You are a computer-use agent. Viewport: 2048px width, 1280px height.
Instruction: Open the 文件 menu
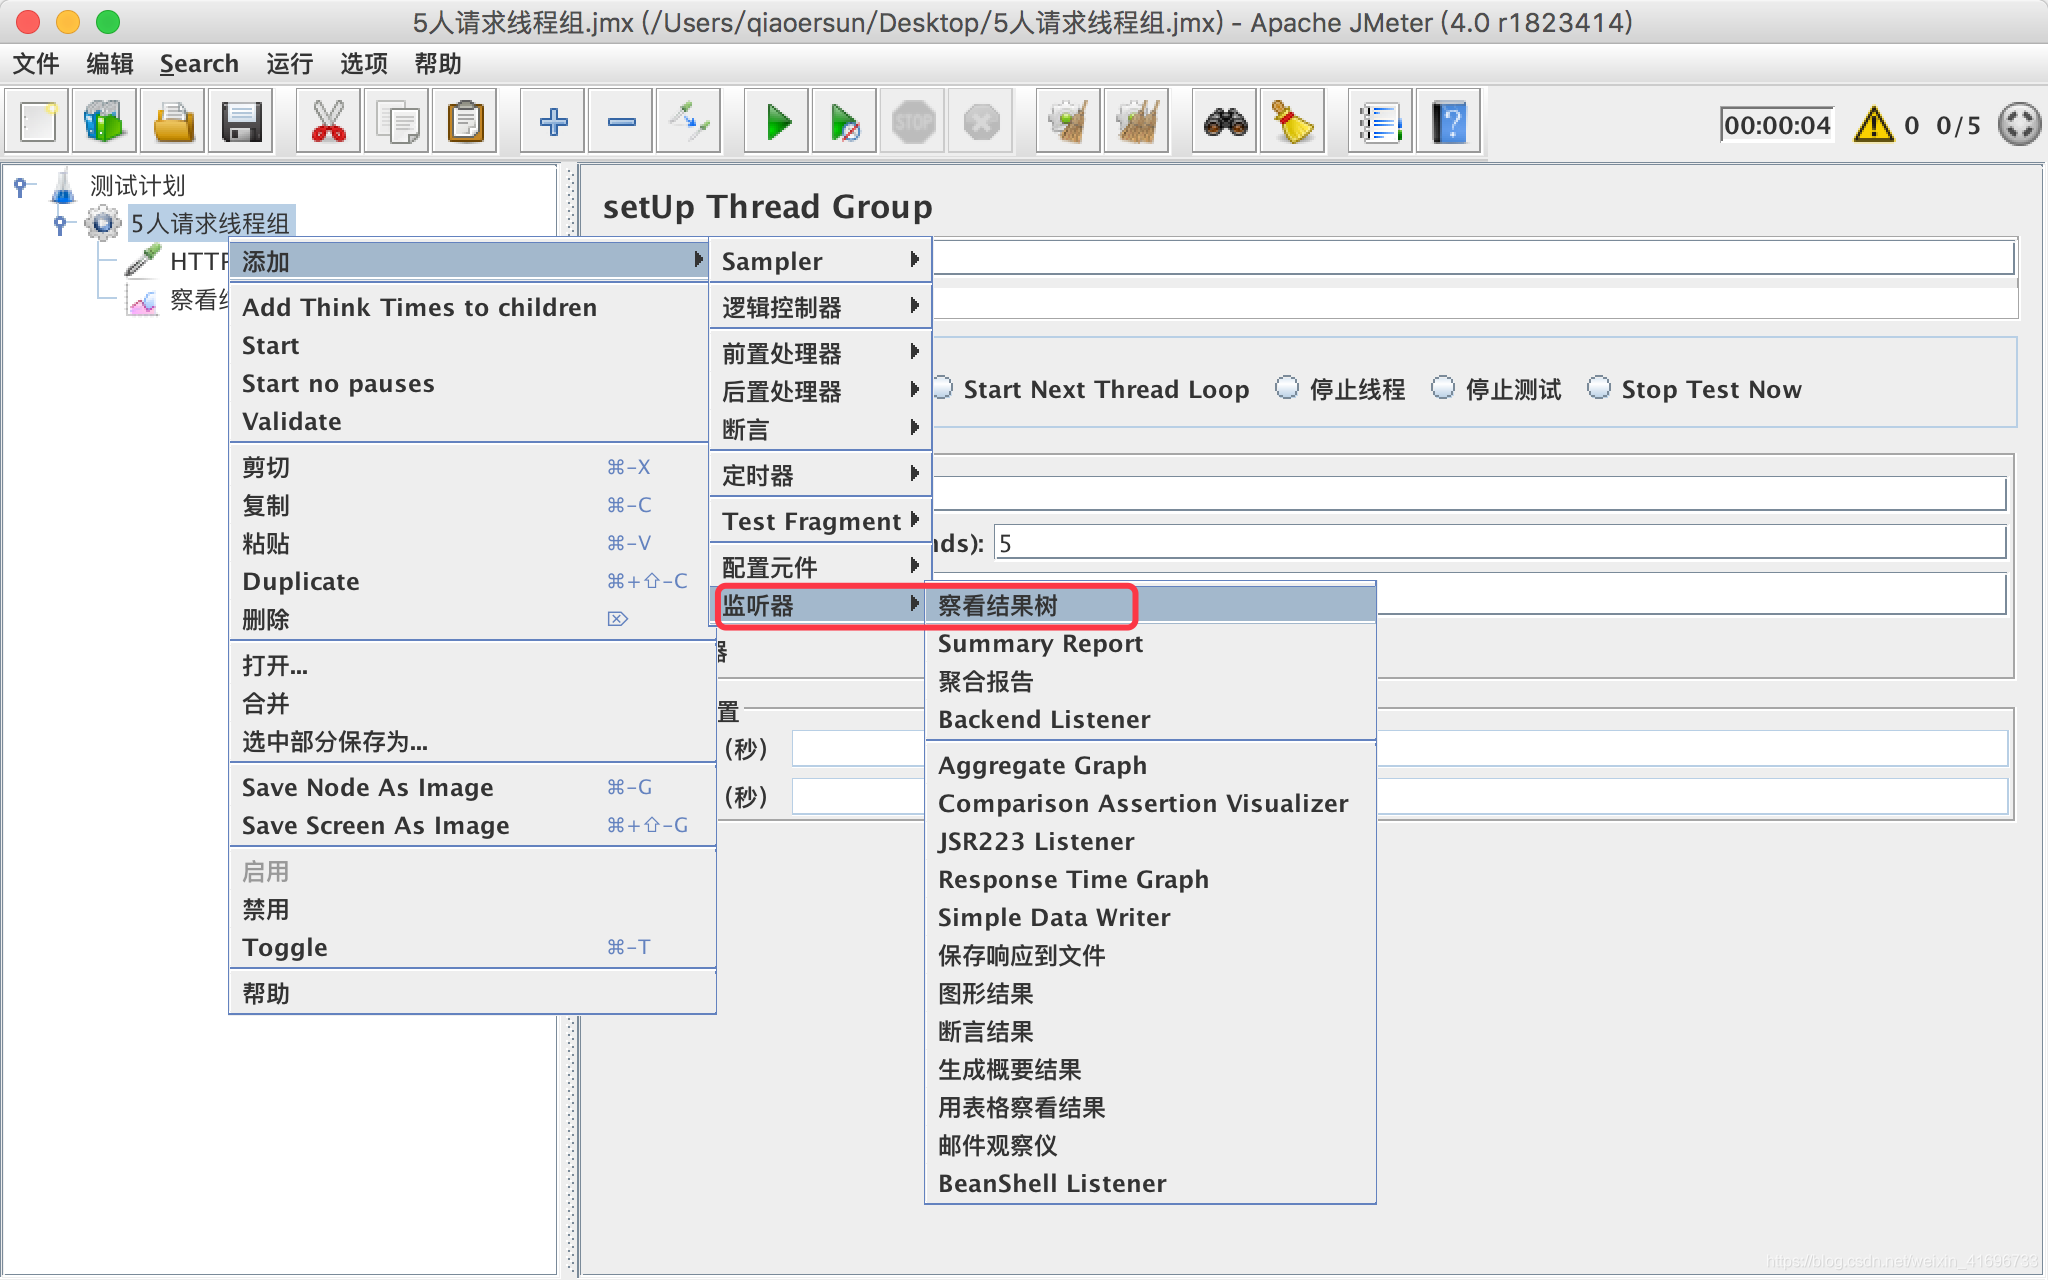pos(36,64)
